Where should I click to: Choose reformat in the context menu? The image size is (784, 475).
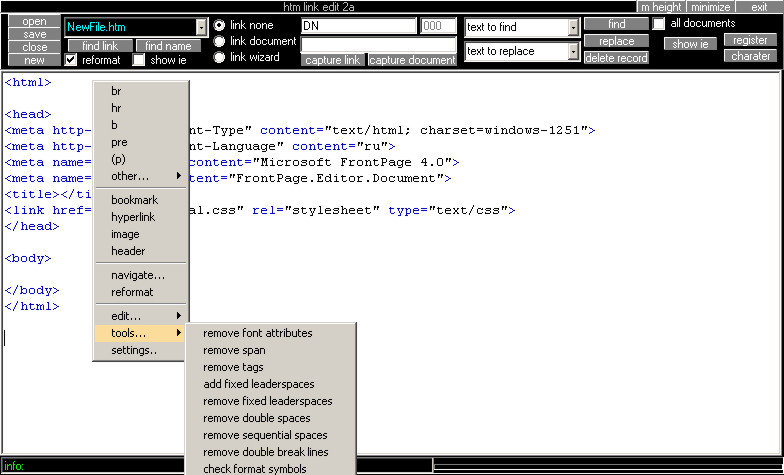point(141,292)
